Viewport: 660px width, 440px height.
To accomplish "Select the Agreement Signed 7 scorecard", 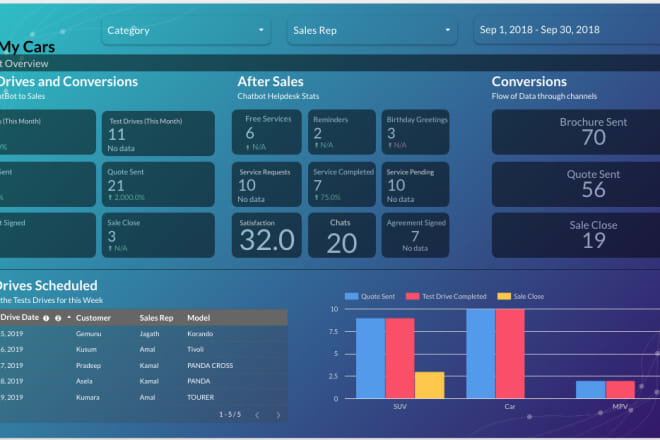I will [x=415, y=235].
